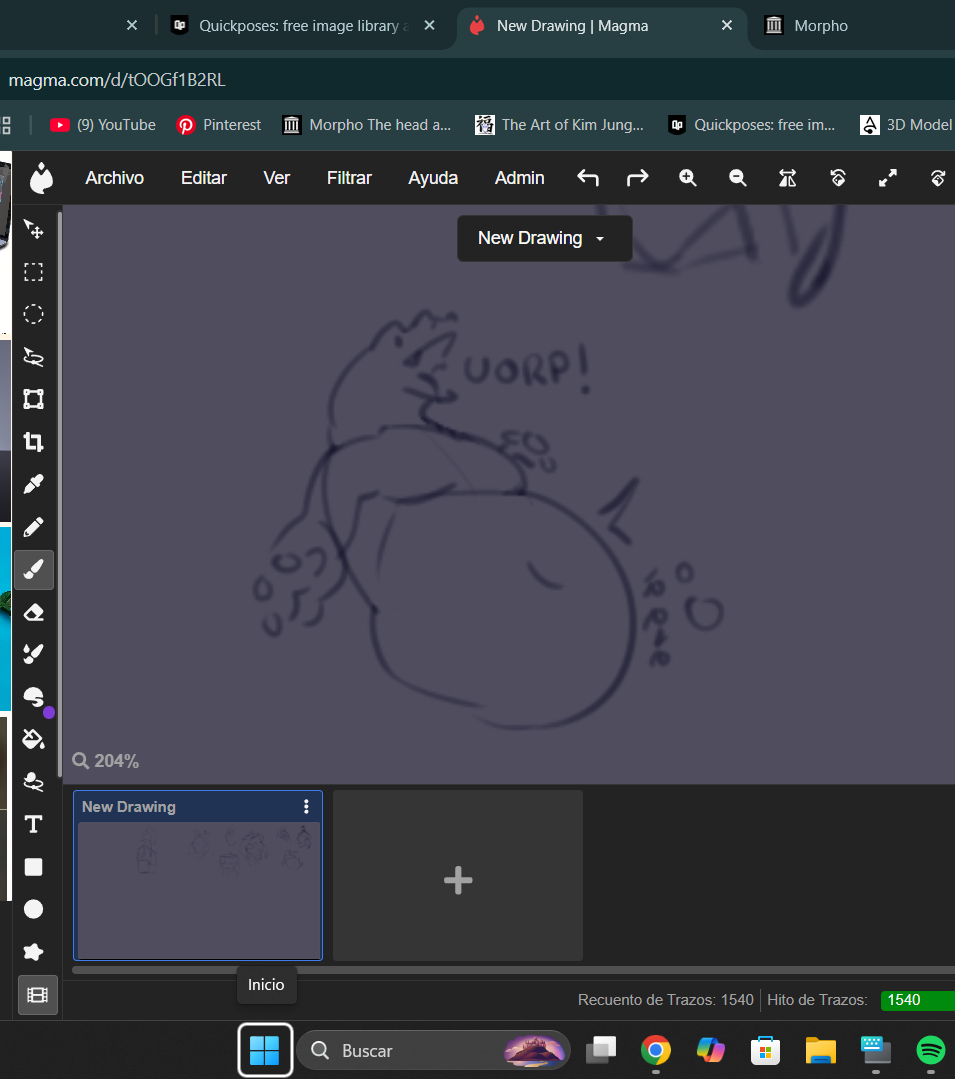Select the Eraser tool
This screenshot has height=1079, width=955.
(33, 611)
